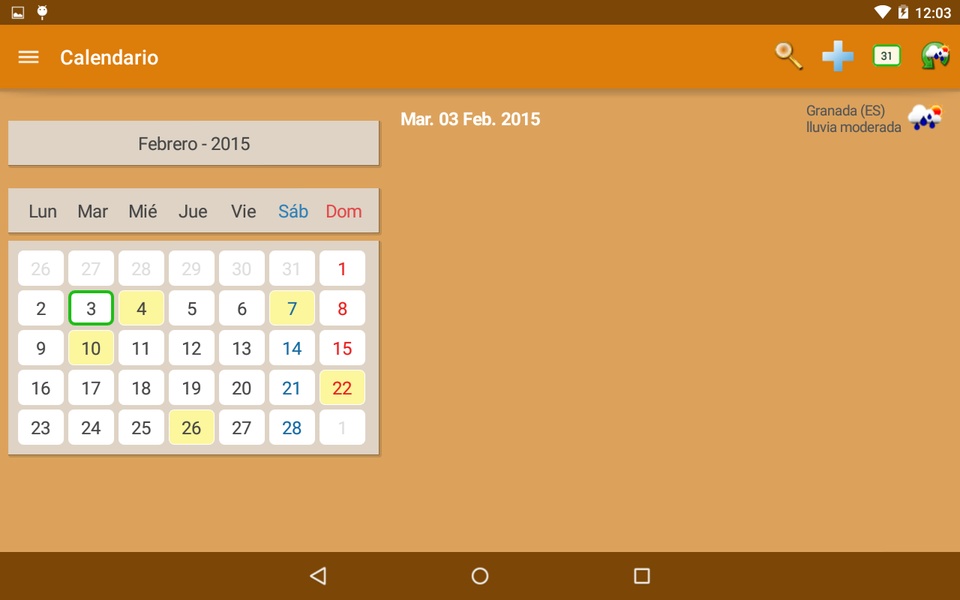The width and height of the screenshot is (960, 600).
Task: Tap the Vie weekday header
Action: (243, 211)
